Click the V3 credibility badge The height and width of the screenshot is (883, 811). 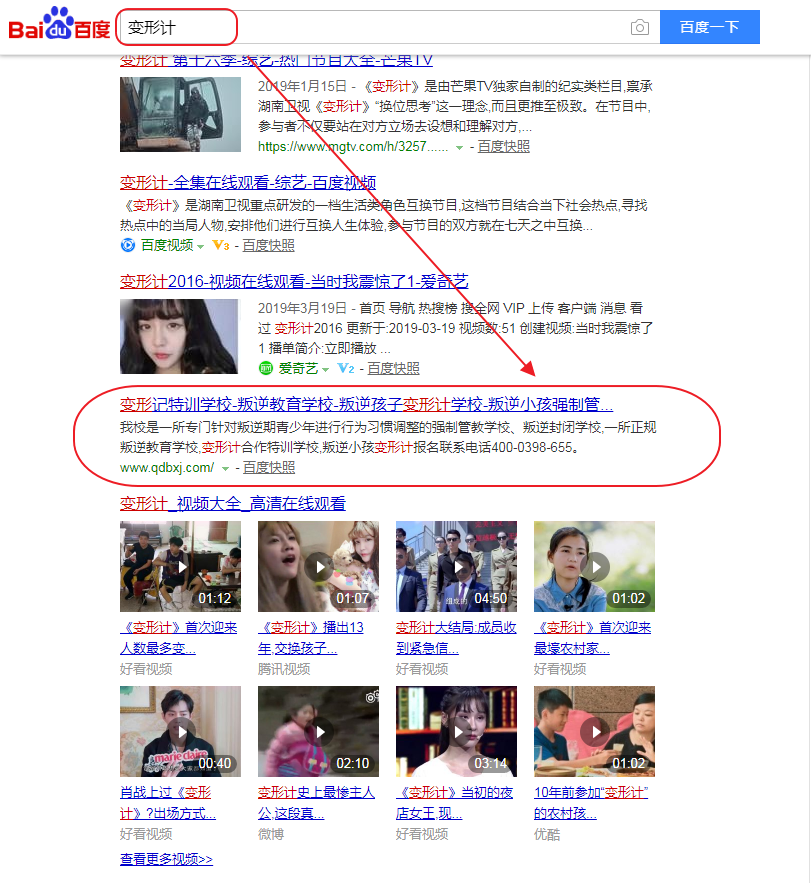tap(220, 246)
